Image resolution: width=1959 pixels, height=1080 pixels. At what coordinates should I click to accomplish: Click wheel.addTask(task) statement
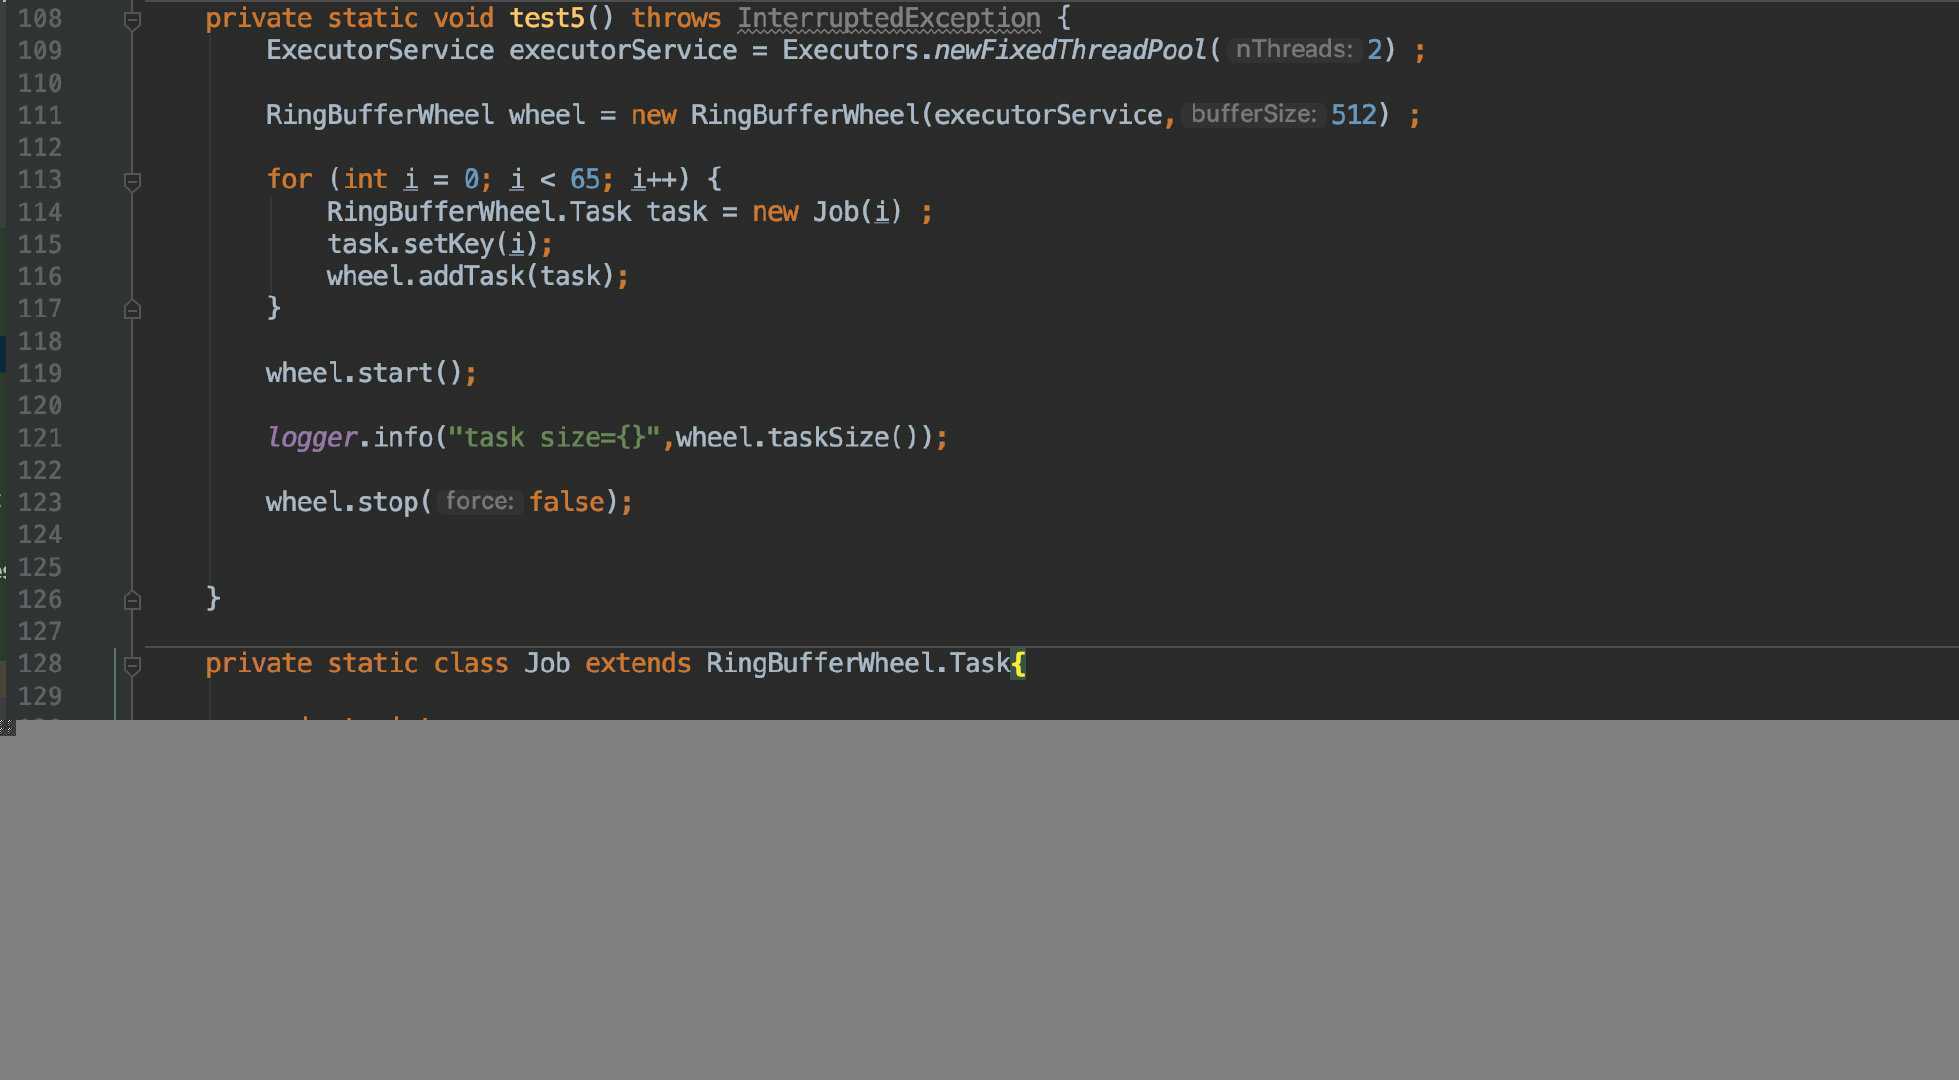pyautogui.click(x=478, y=276)
